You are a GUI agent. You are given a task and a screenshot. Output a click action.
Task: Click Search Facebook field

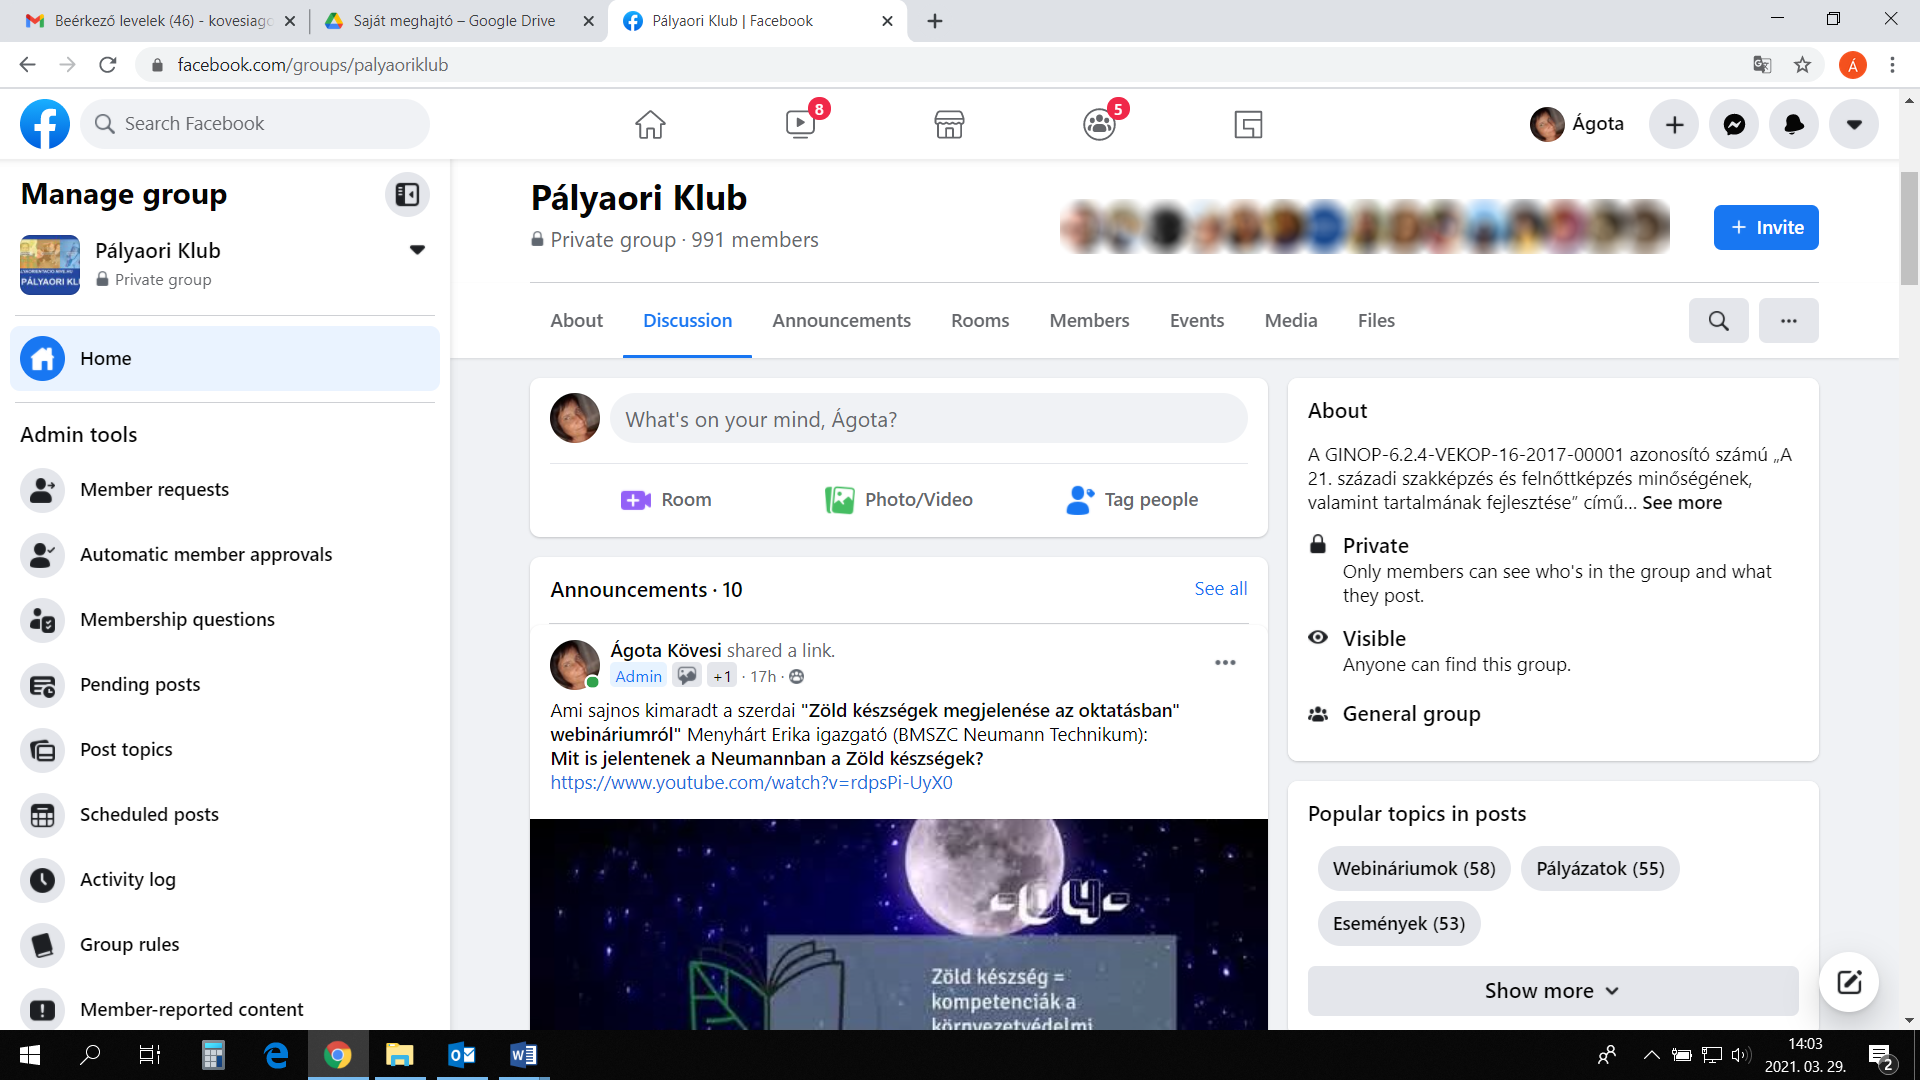(255, 124)
